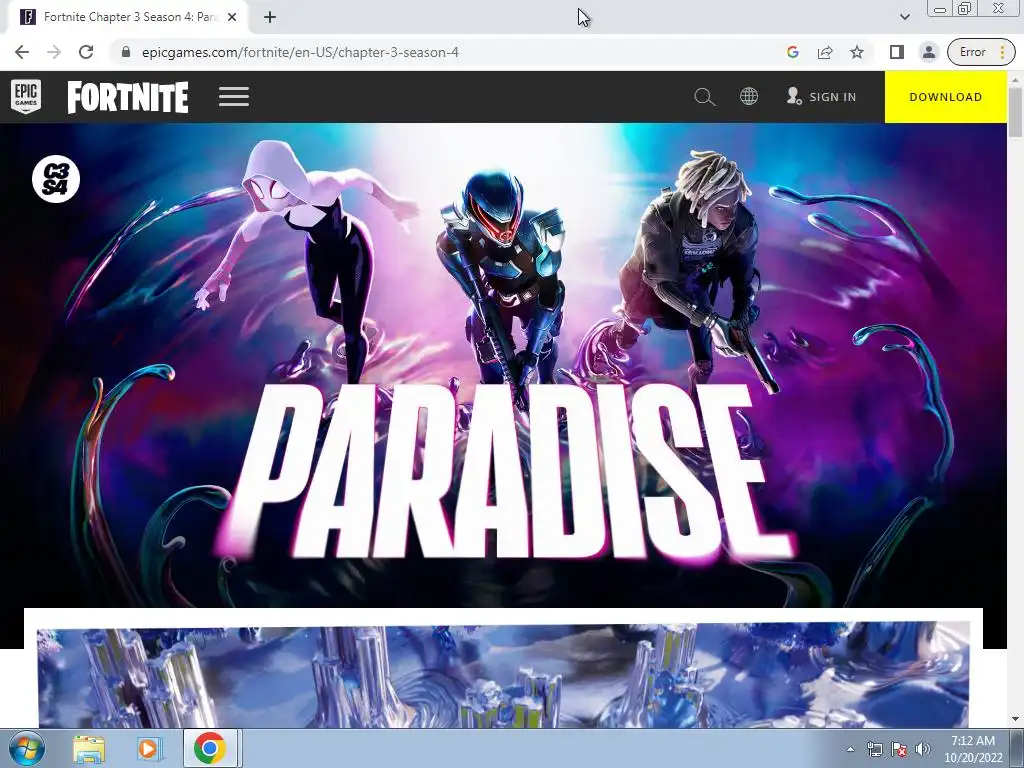Open the Fortnite home logo link
1024x768 pixels.
pyautogui.click(x=128, y=97)
